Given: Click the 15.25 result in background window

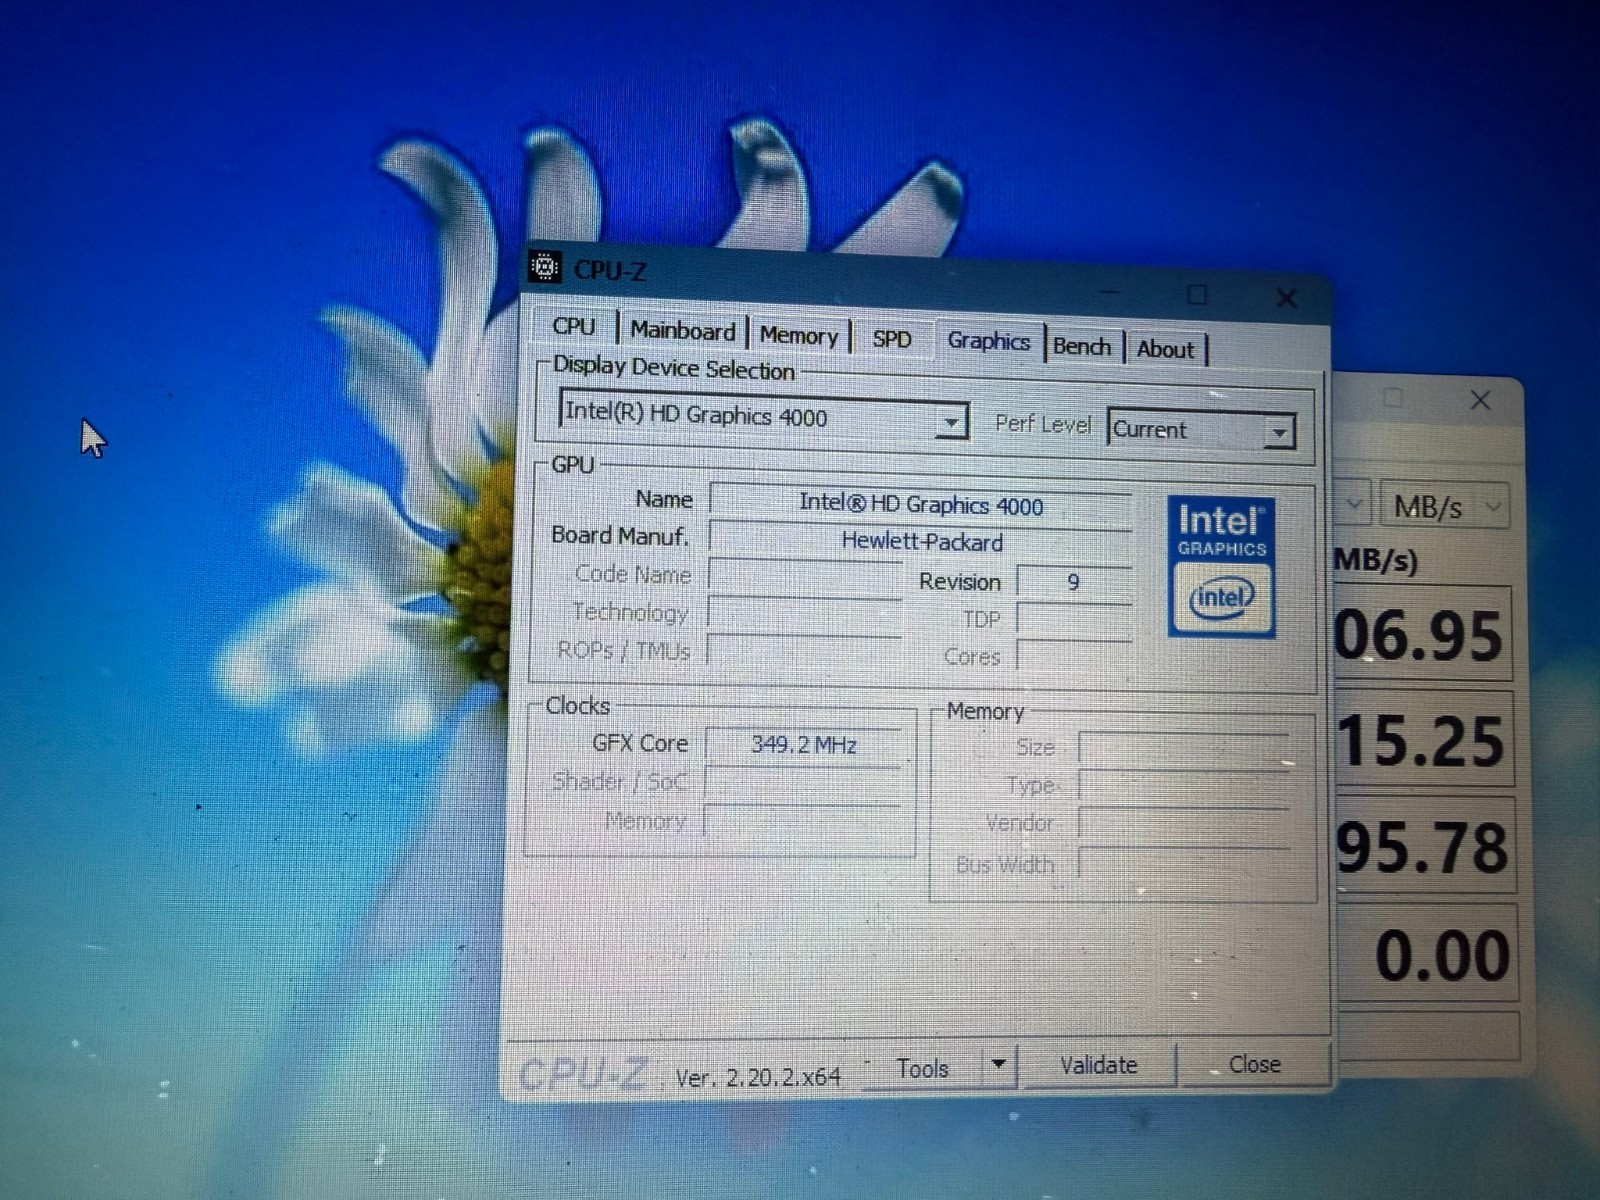Looking at the screenshot, I should point(1424,741).
